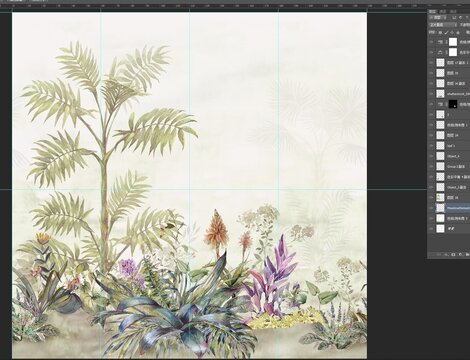
Task: Select the Group 2 副本 layer name
Action: coord(456,166)
